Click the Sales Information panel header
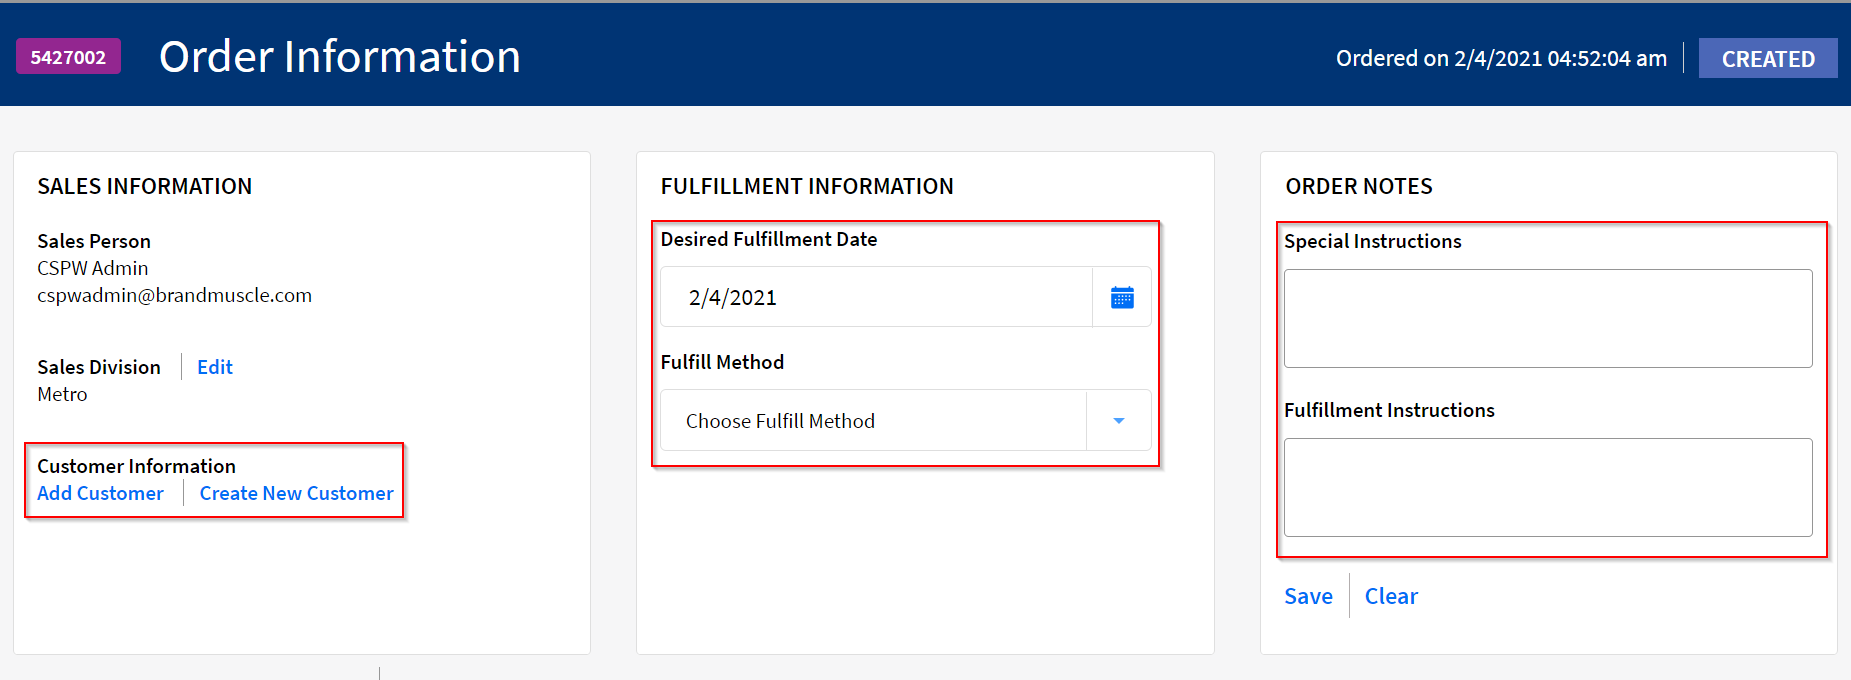Screen dimensions: 1851x680 (144, 186)
